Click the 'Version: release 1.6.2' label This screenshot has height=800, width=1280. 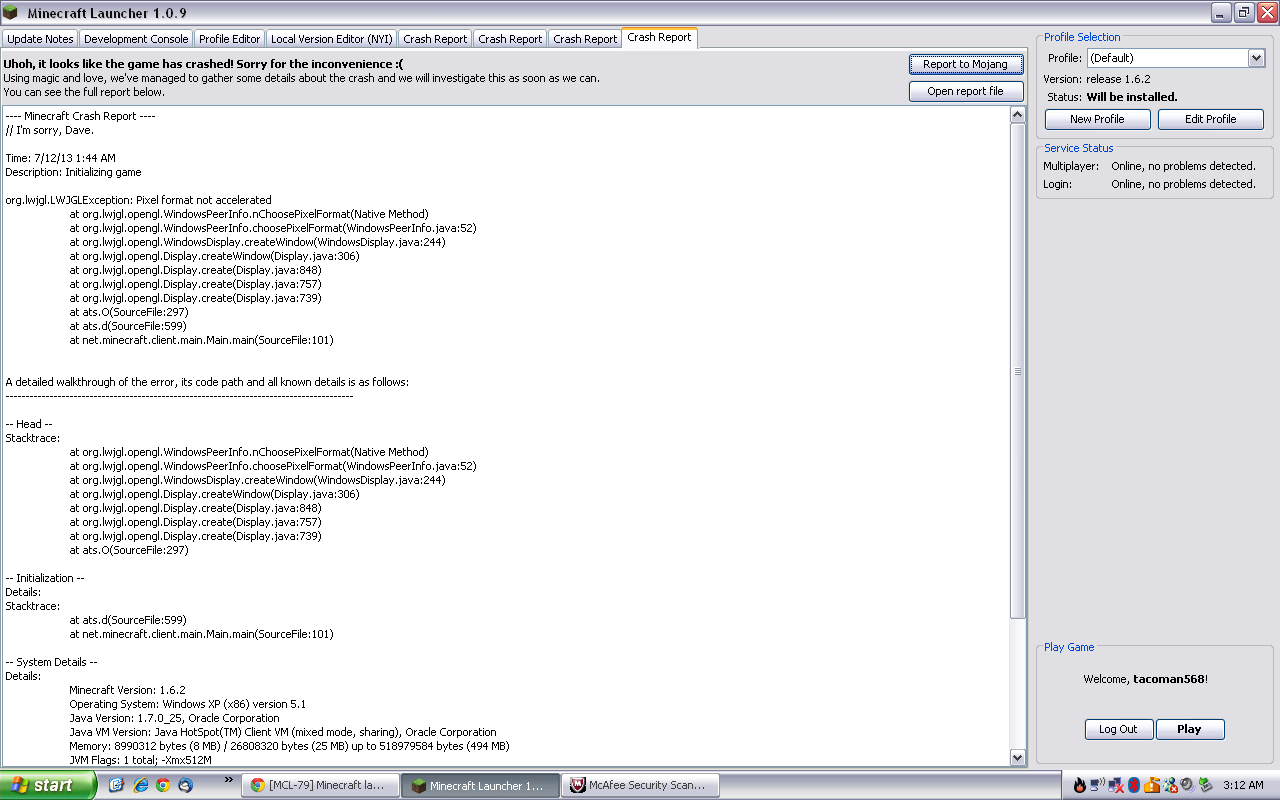1097,78
